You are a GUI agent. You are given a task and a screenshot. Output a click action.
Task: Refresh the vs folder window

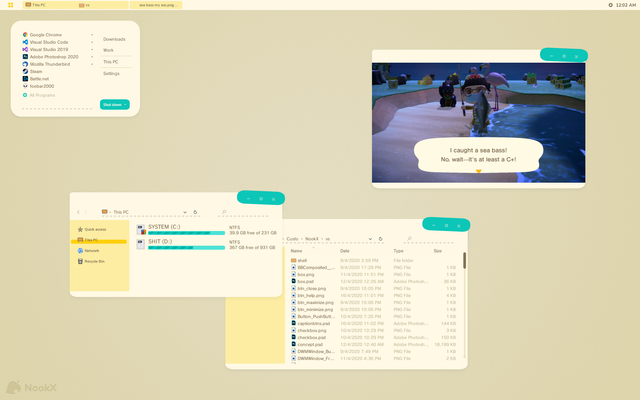pyautogui.click(x=380, y=239)
